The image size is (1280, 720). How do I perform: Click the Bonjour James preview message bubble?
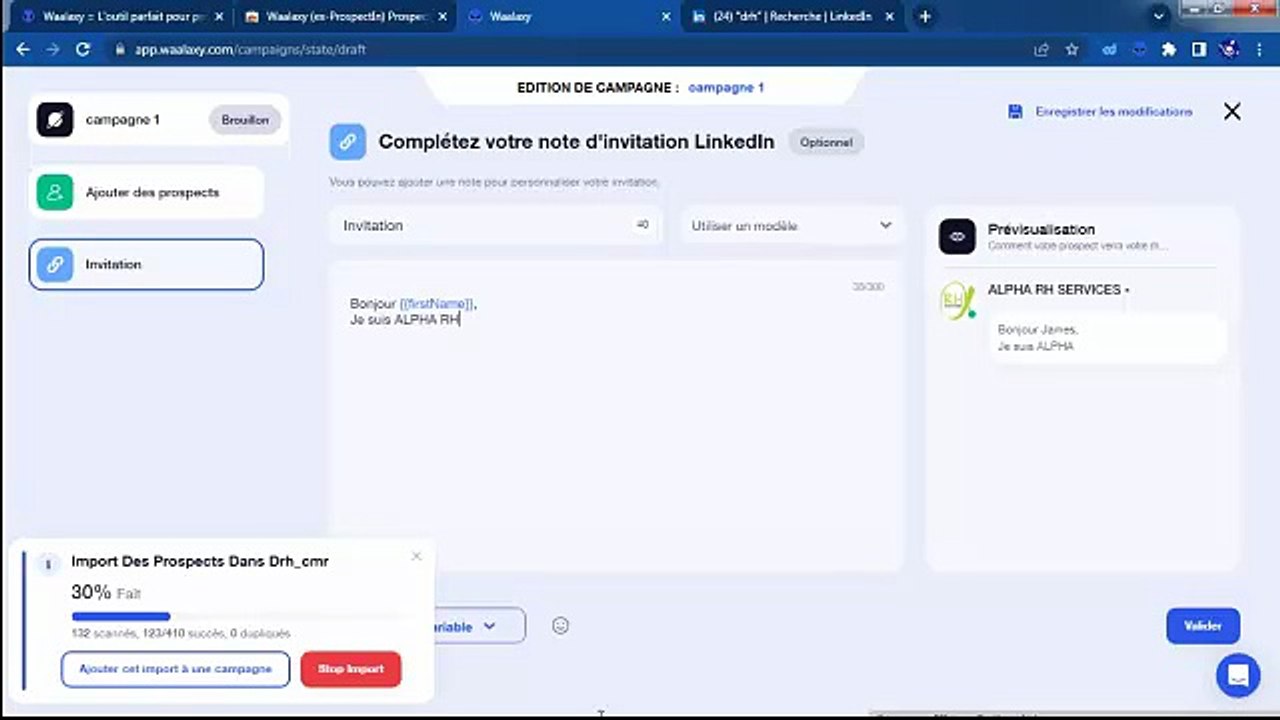[x=1108, y=338]
